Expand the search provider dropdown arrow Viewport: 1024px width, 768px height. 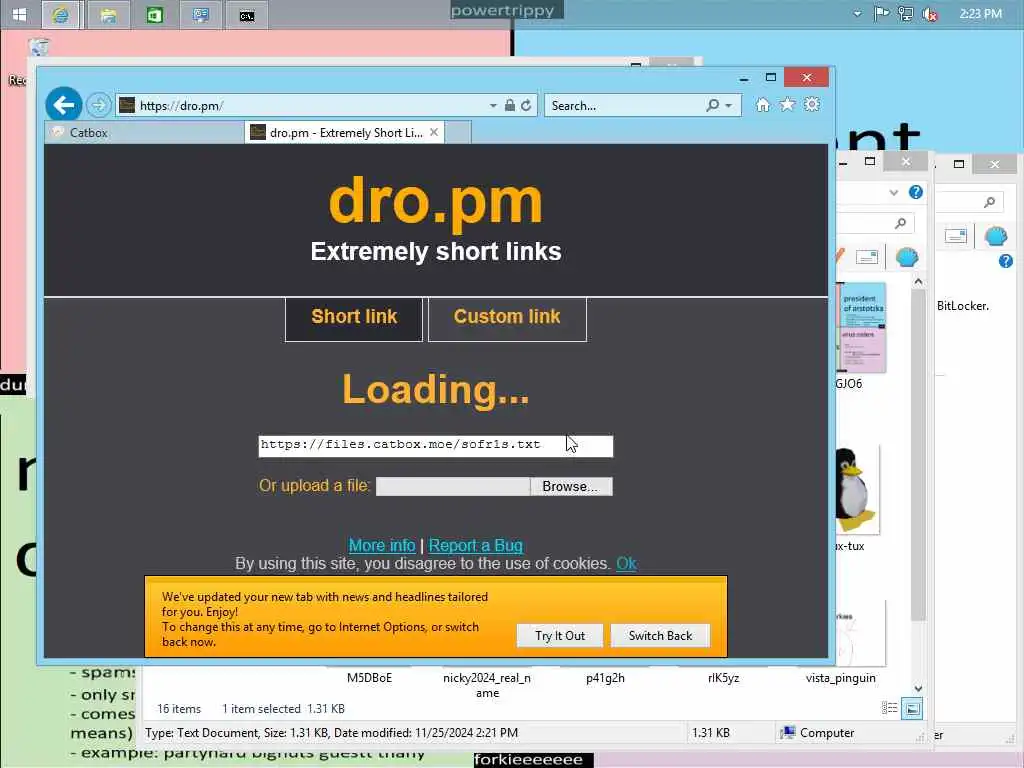coord(729,105)
